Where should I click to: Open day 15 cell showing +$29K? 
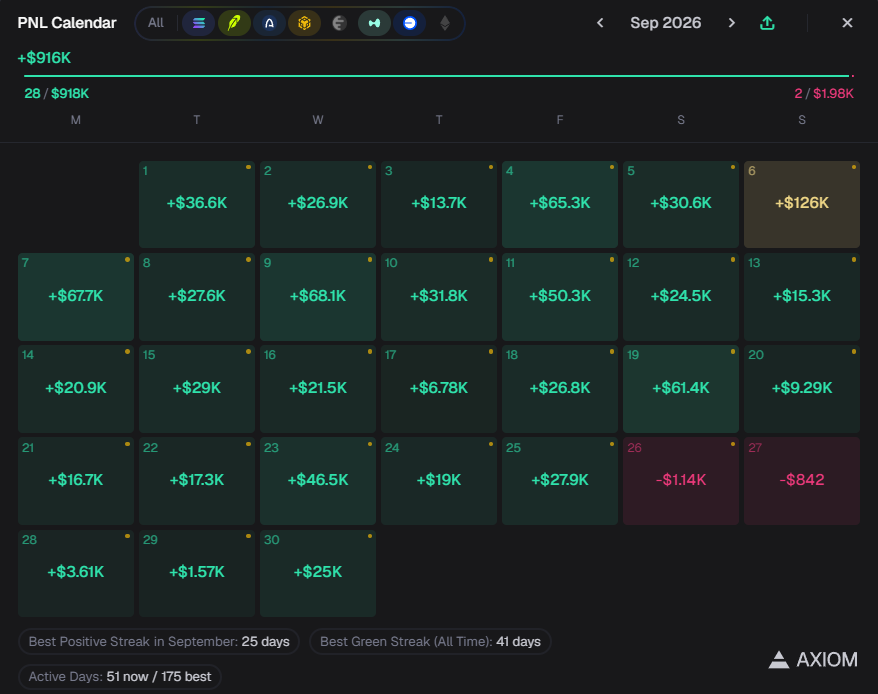point(197,389)
